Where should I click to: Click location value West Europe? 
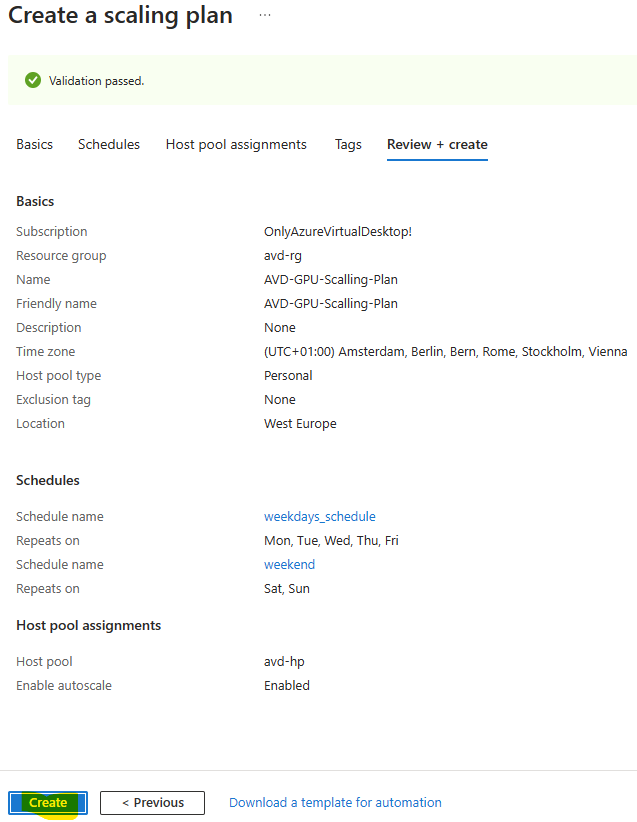tap(300, 424)
